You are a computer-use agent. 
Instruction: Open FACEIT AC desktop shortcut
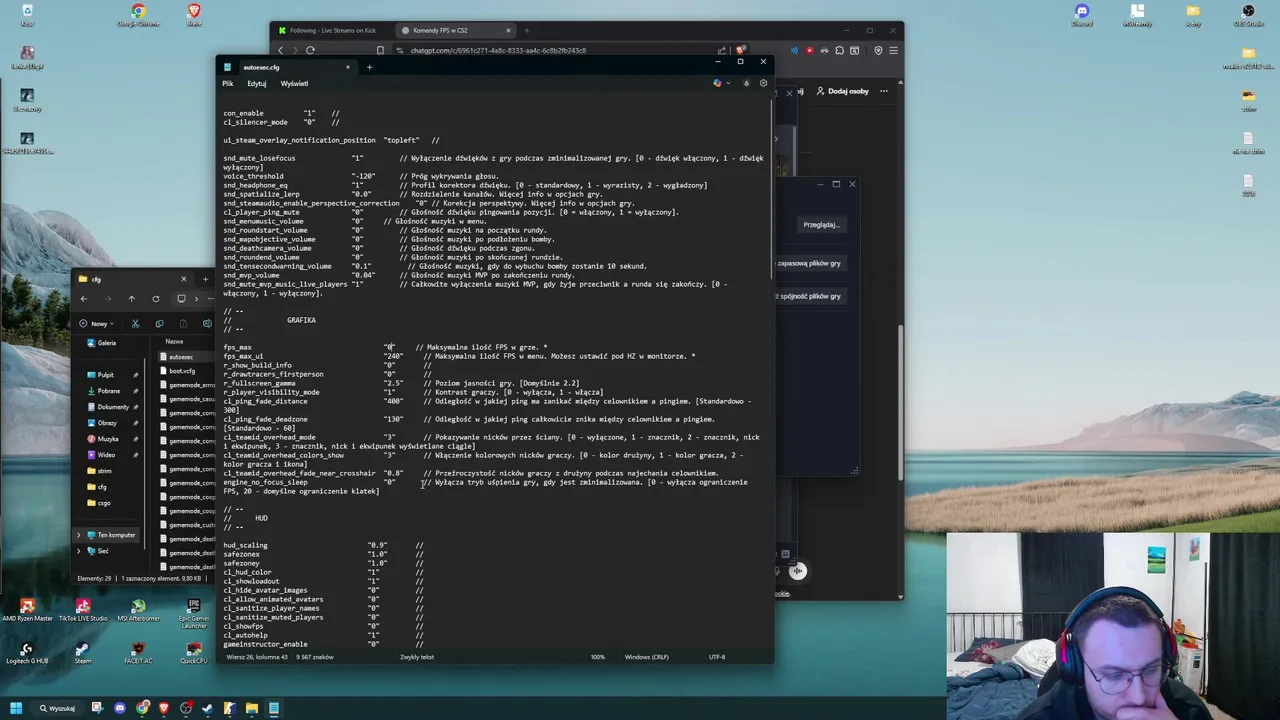point(138,654)
